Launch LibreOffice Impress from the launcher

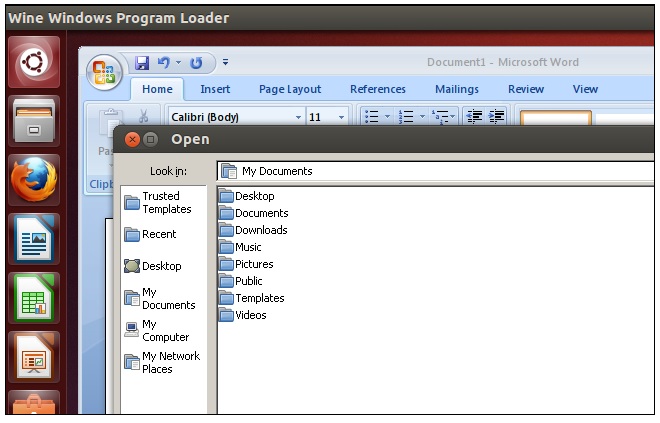[34, 357]
